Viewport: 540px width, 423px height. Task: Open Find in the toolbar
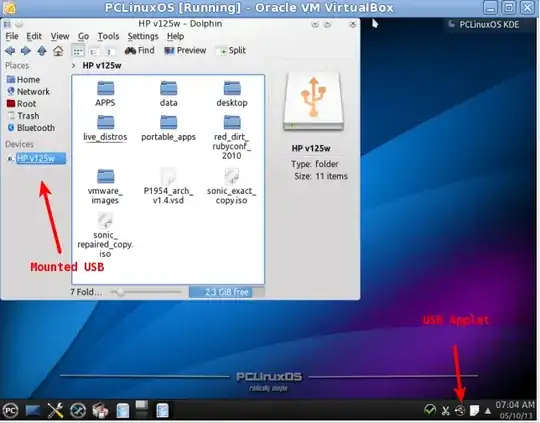[x=139, y=51]
